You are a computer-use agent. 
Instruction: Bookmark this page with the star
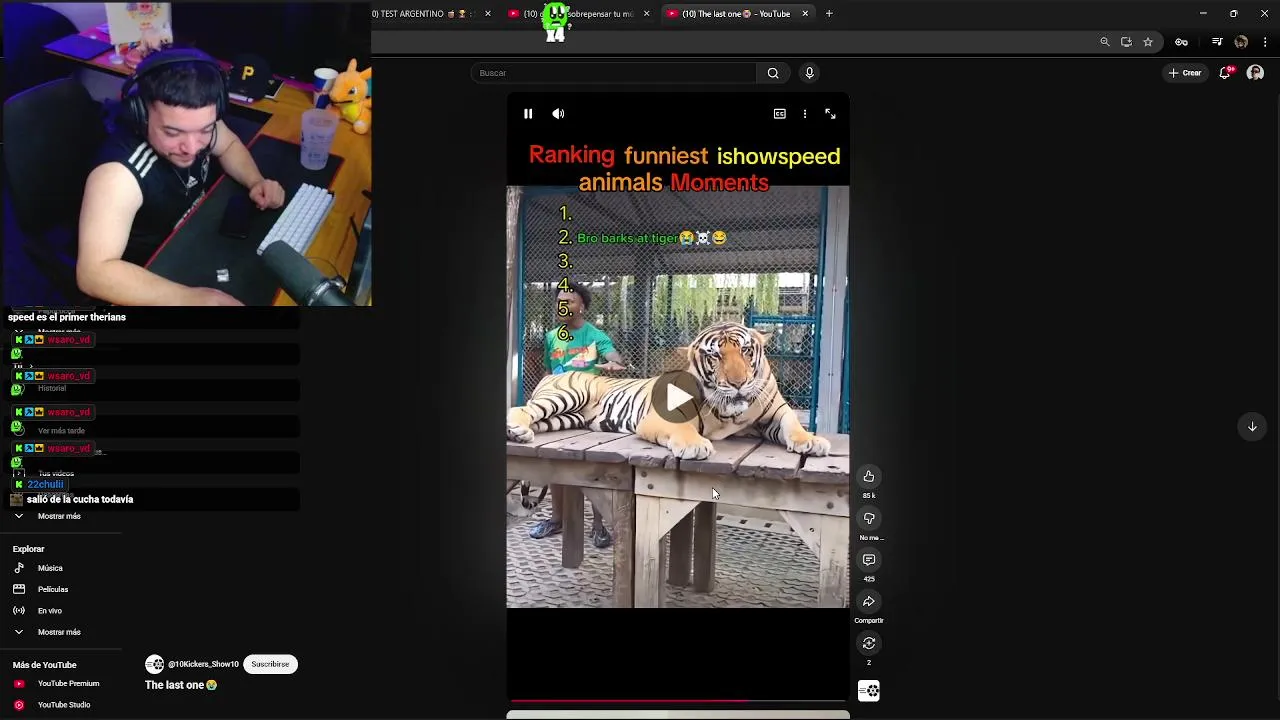(x=1148, y=42)
